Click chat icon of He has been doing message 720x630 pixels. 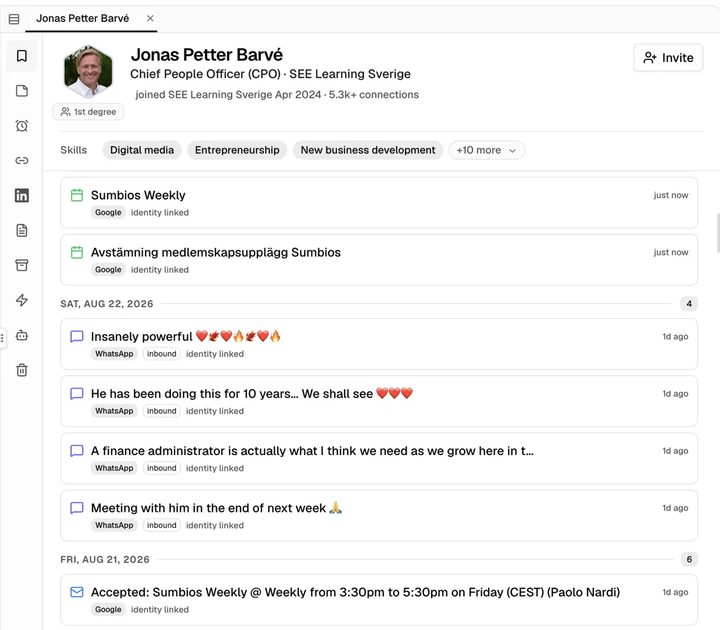[x=77, y=394]
